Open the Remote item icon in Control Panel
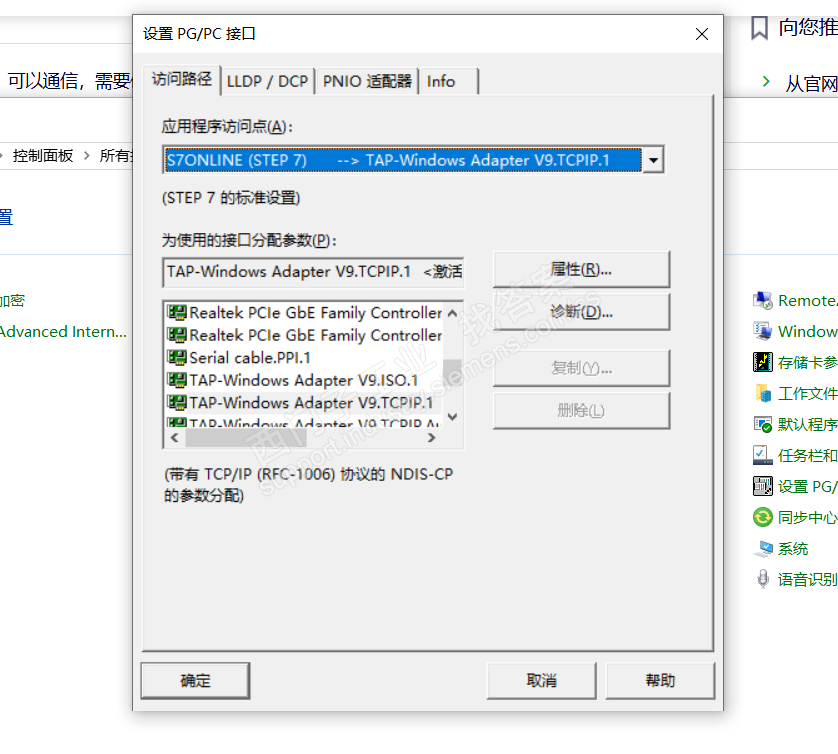The width and height of the screenshot is (838, 754). [x=763, y=301]
